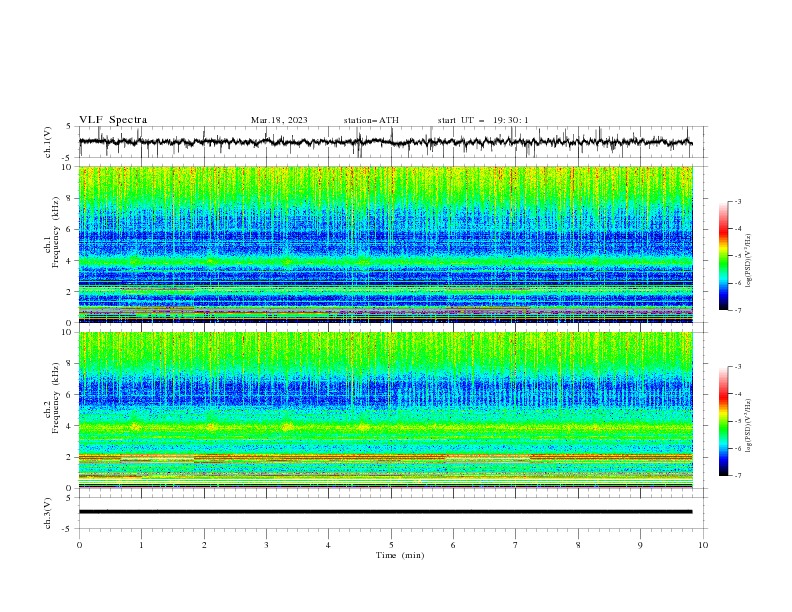Viewport: 792px width, 612px height.
Task: Click the ch.1 spectrogram panel
Action: (385, 244)
